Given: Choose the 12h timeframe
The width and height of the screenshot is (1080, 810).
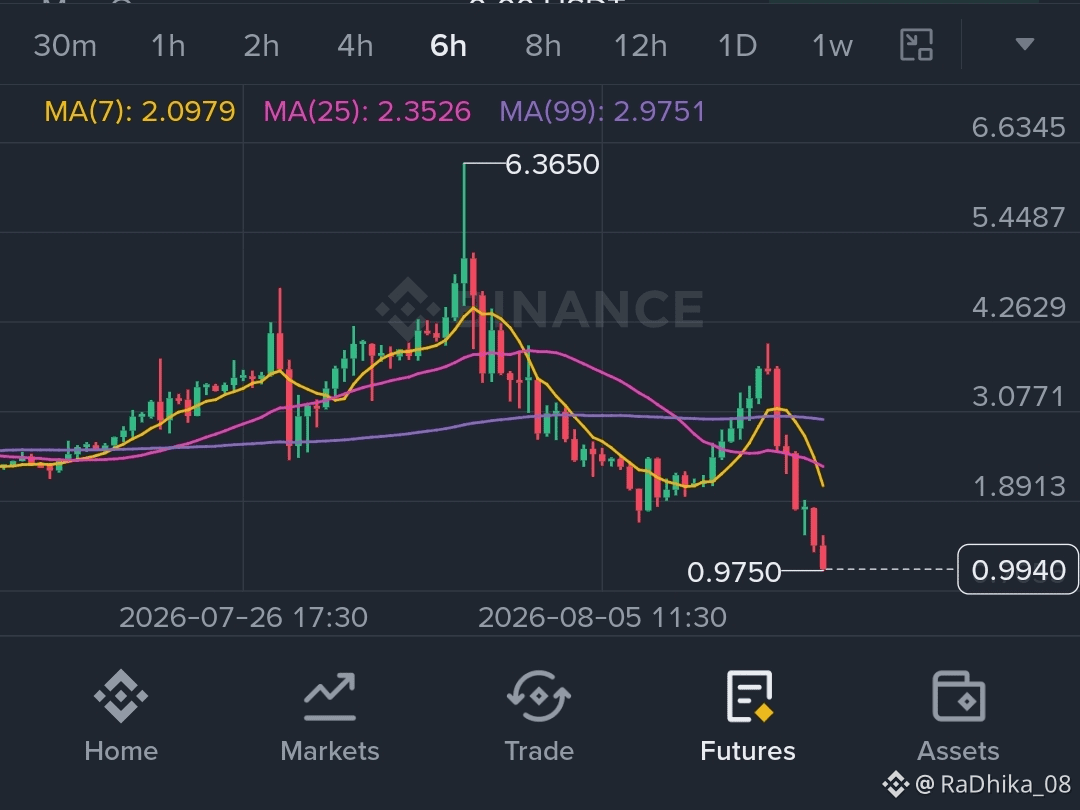Looking at the screenshot, I should click(x=640, y=46).
